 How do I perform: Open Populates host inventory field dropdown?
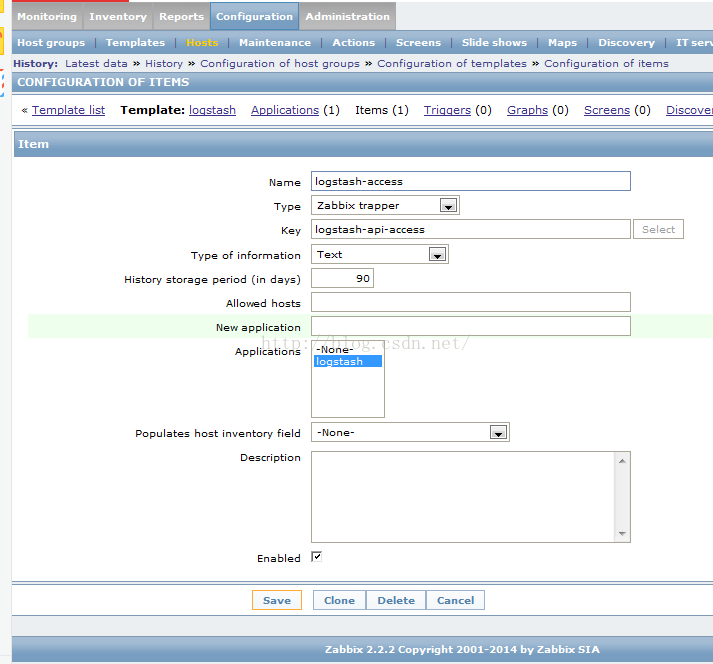[410, 432]
